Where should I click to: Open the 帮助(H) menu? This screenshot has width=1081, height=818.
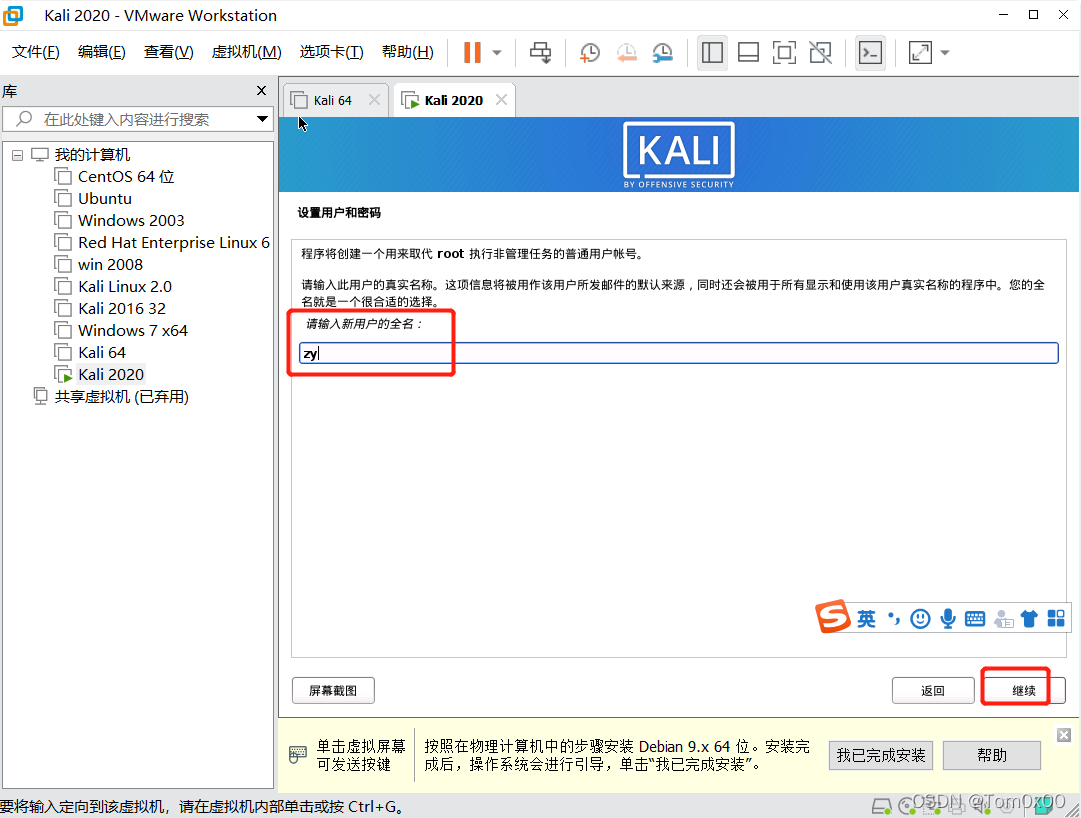[407, 52]
